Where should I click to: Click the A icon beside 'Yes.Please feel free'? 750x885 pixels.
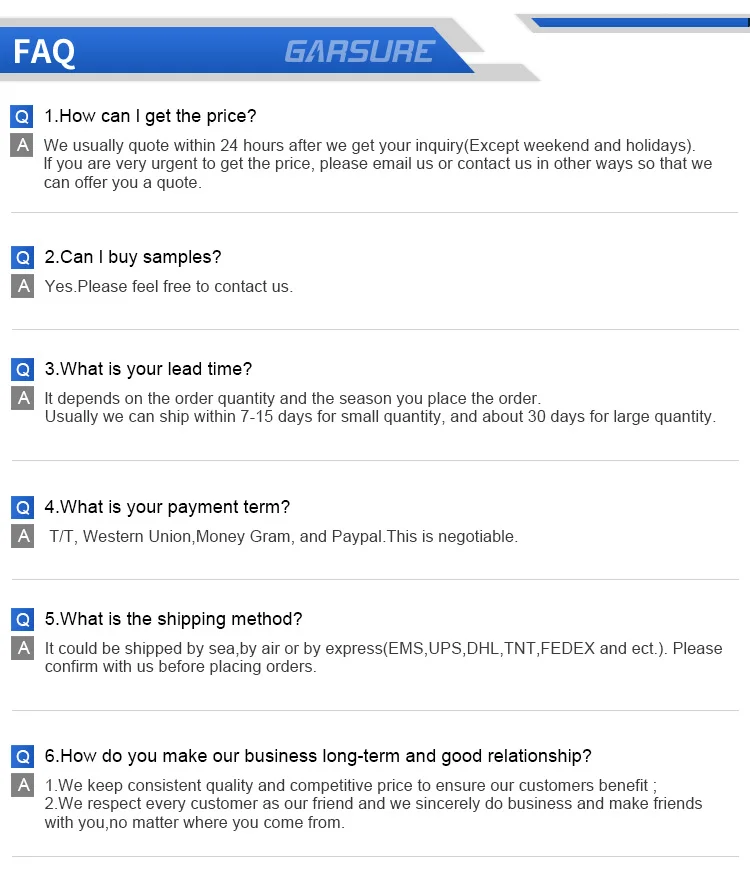tap(23, 286)
